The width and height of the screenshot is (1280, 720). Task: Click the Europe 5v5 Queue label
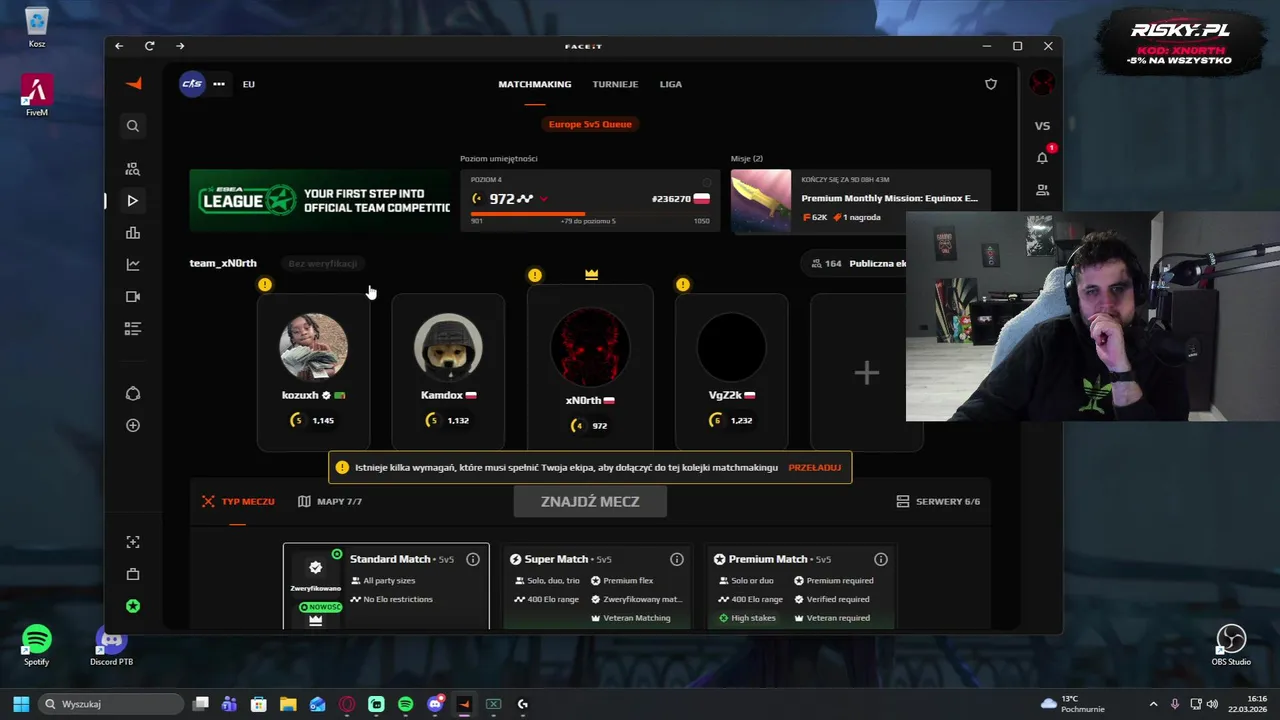[590, 124]
